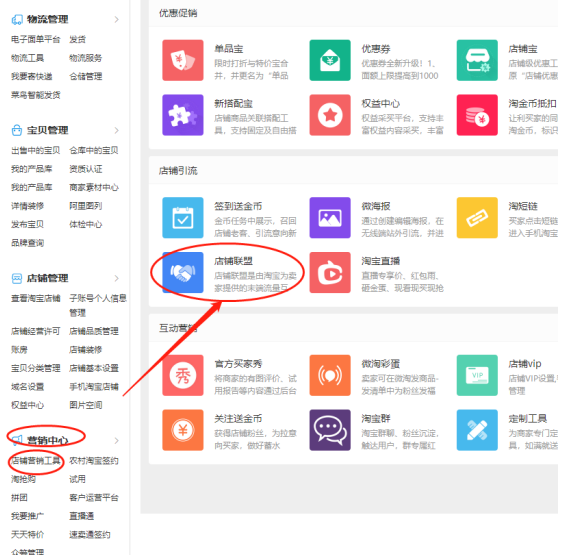This screenshot has height=555, width=576.
Task: Open the 店铺vip card icon
Action: [x=477, y=375]
